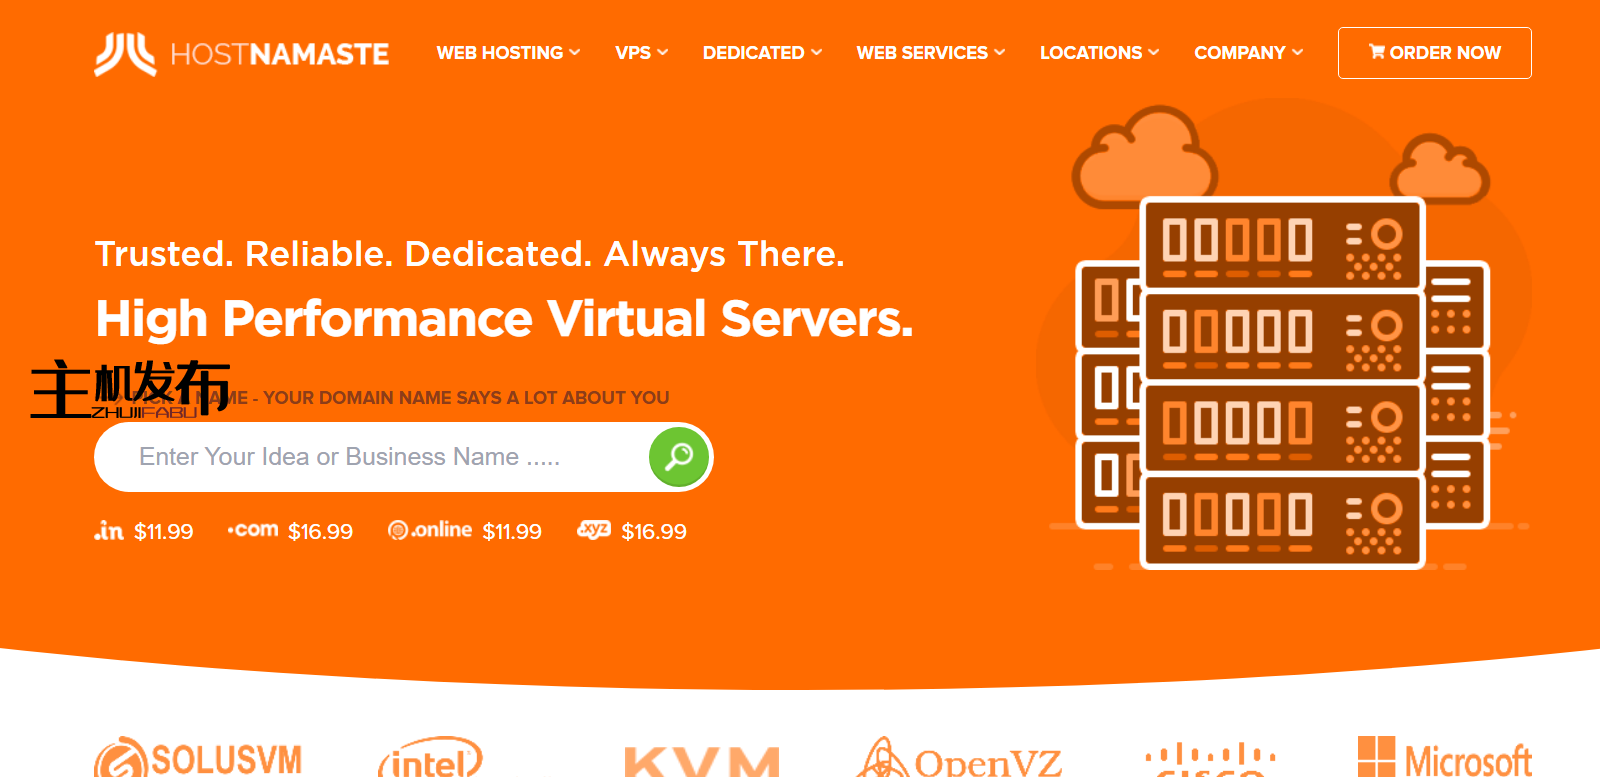1600x777 pixels.
Task: Open the Locations menu
Action: [1099, 53]
